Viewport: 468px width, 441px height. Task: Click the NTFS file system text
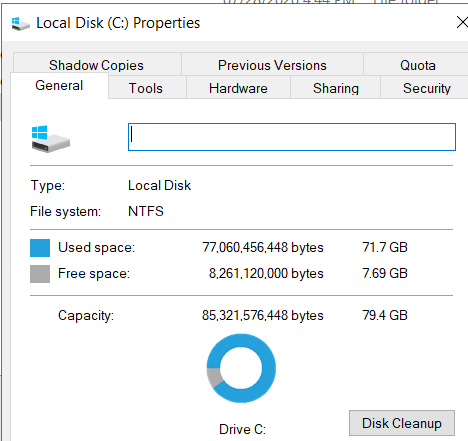(x=146, y=211)
